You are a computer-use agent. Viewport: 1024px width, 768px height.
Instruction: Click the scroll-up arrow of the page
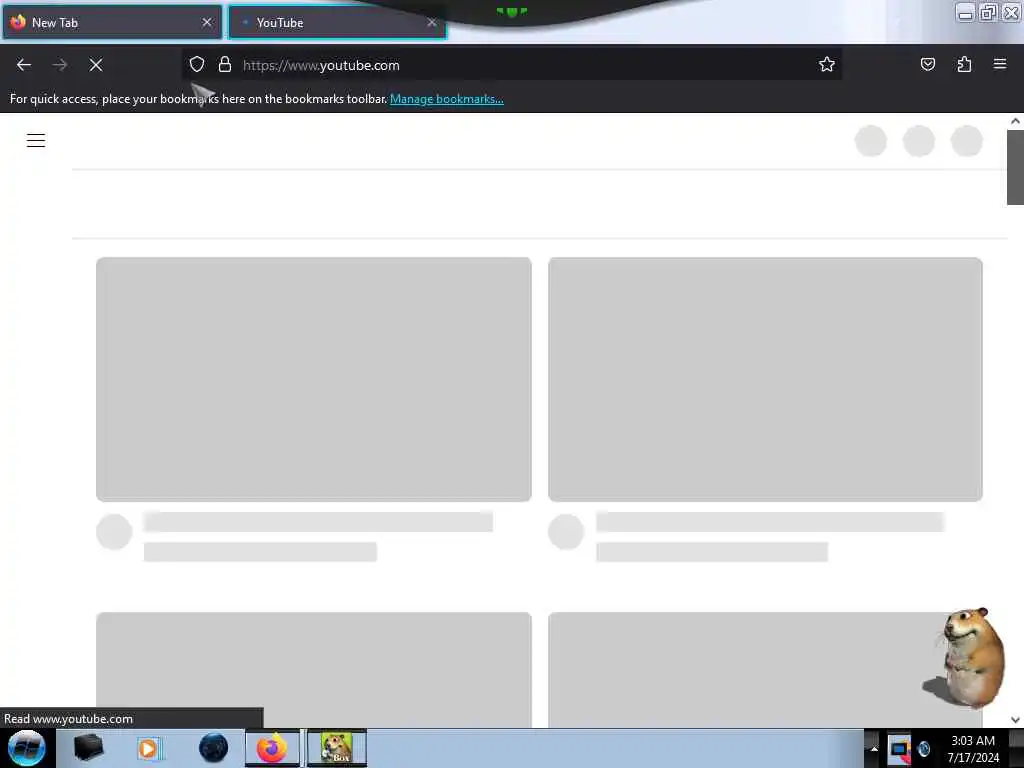pyautogui.click(x=1015, y=121)
